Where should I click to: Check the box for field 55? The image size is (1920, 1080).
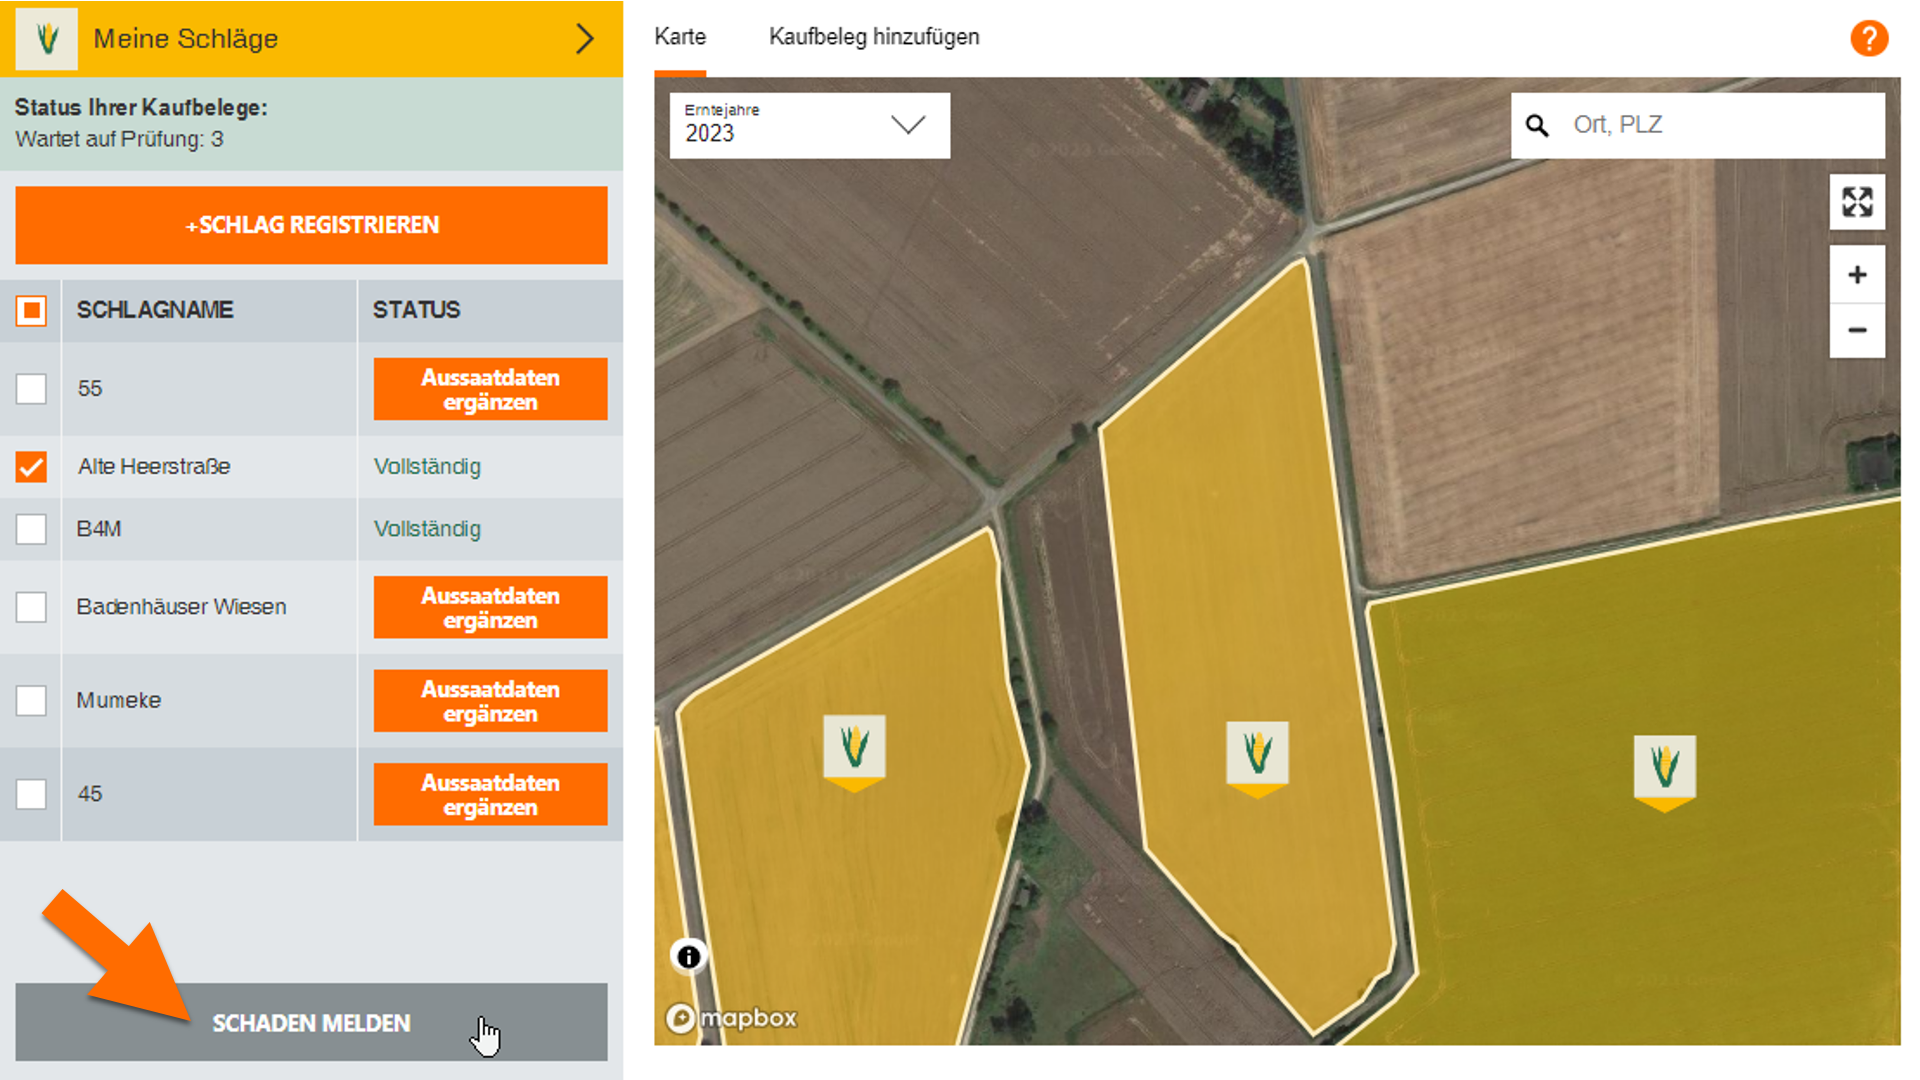(x=31, y=388)
